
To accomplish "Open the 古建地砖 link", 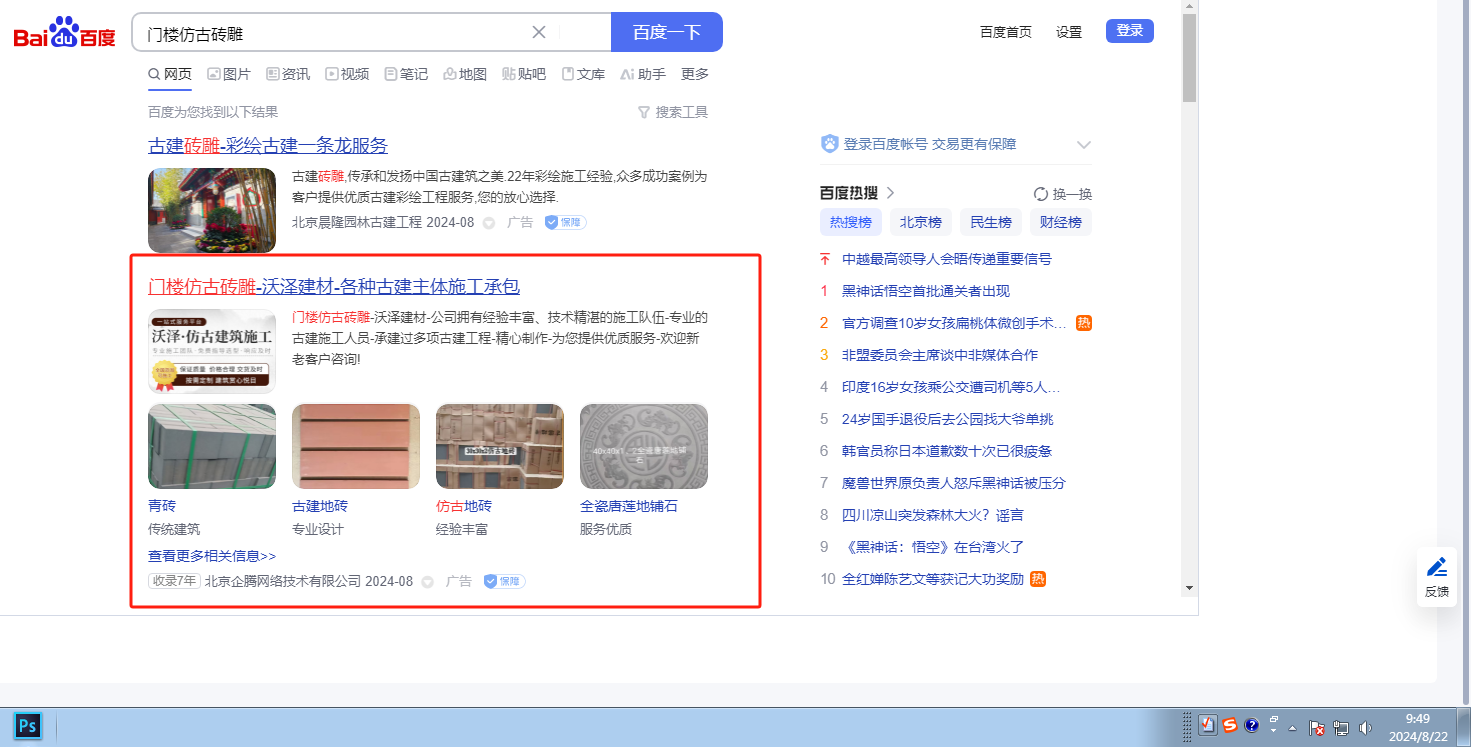I will [x=320, y=506].
